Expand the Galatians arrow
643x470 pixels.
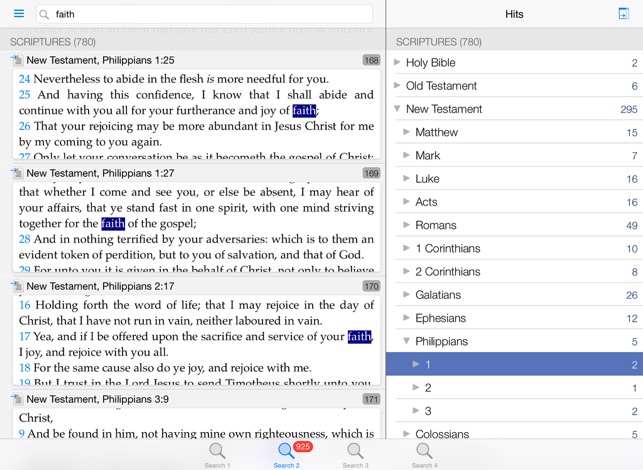(406, 294)
